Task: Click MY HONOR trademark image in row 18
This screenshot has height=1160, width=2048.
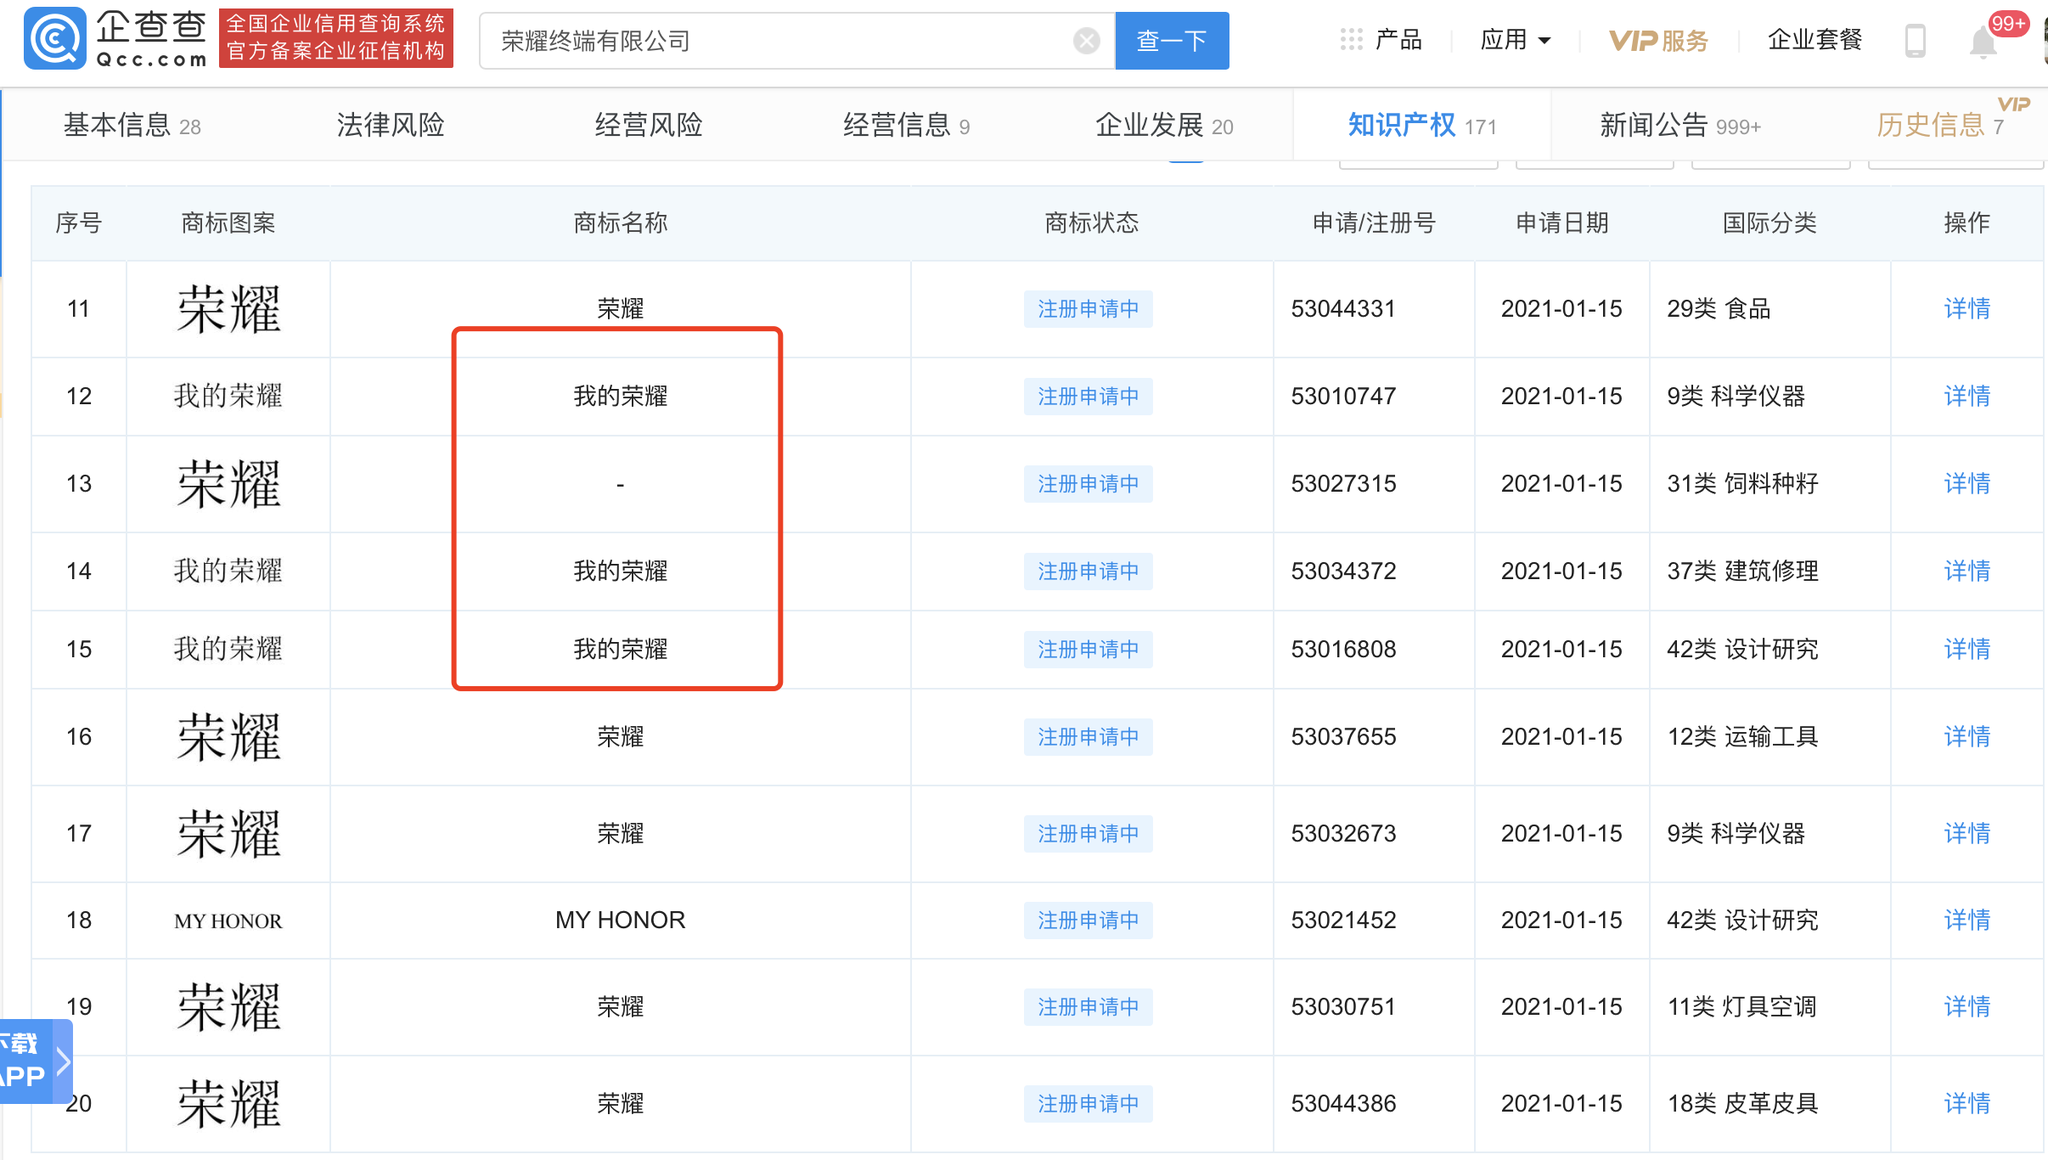Action: (229, 921)
